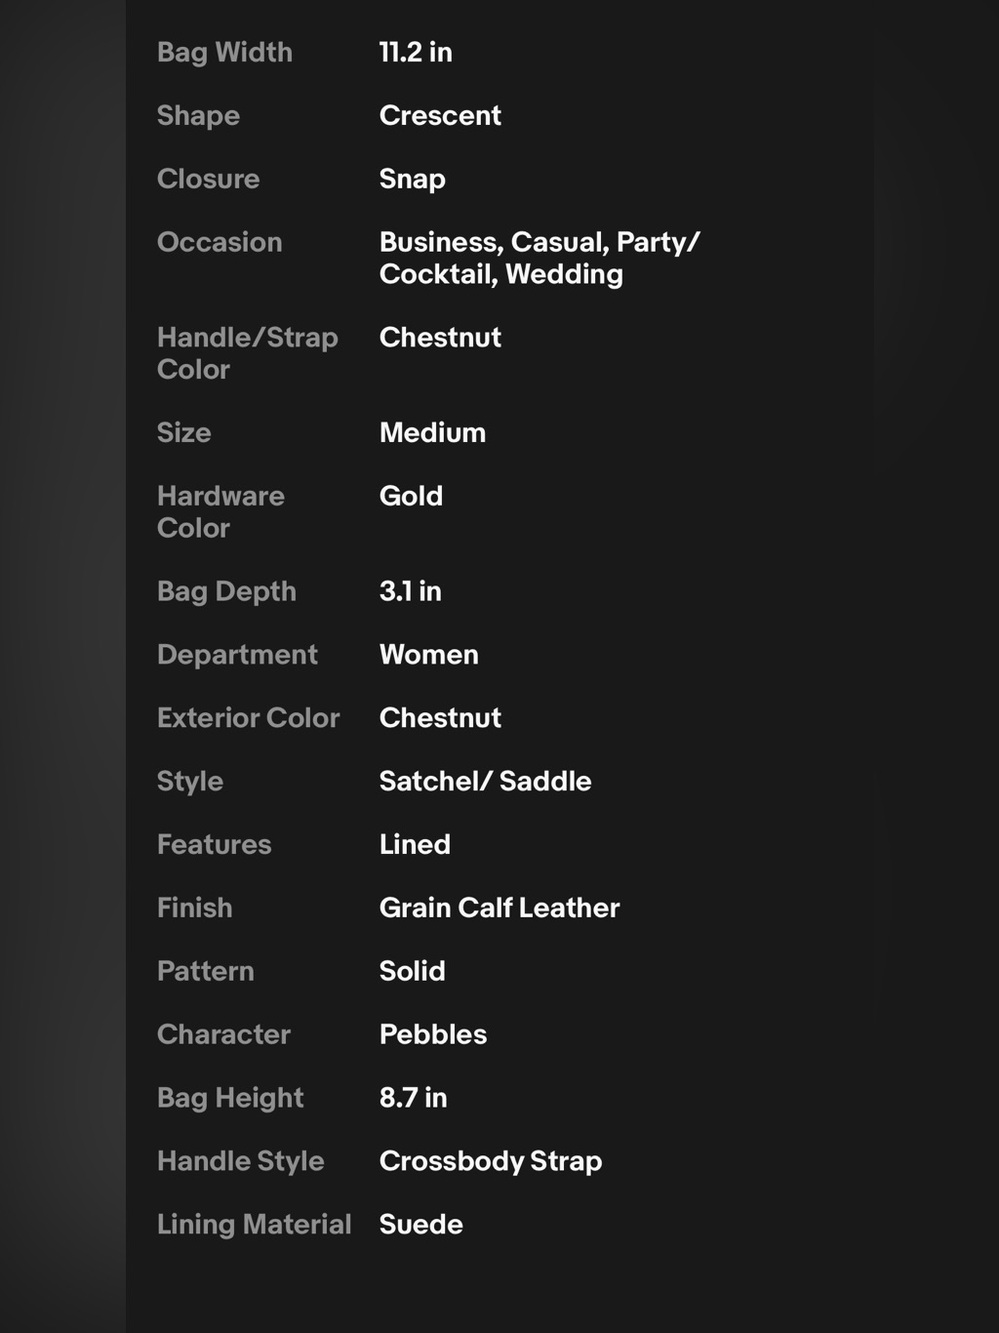The width and height of the screenshot is (999, 1333).
Task: Select the Women department value
Action: point(429,654)
